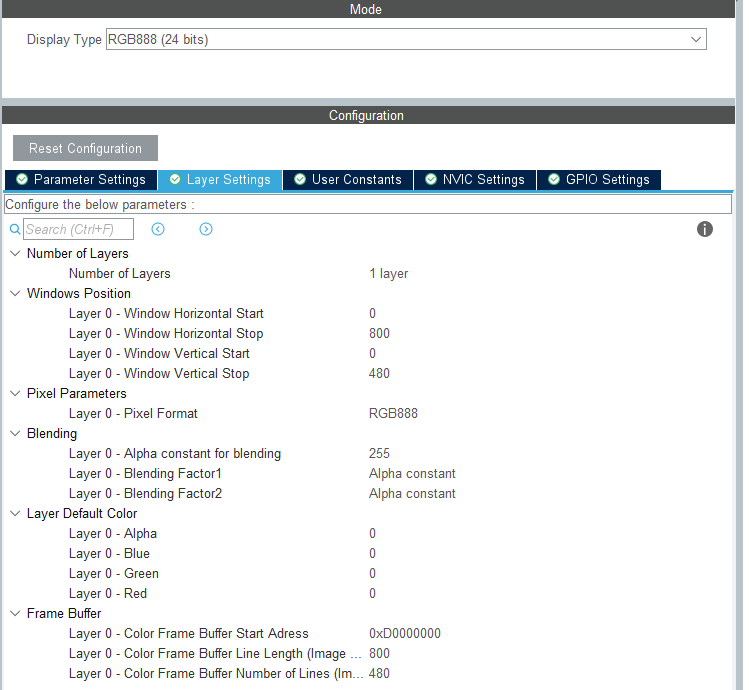Screen dimensions: 749x690
Task: Edit Frame Buffer Line Length value 800
Action: [x=379, y=654]
